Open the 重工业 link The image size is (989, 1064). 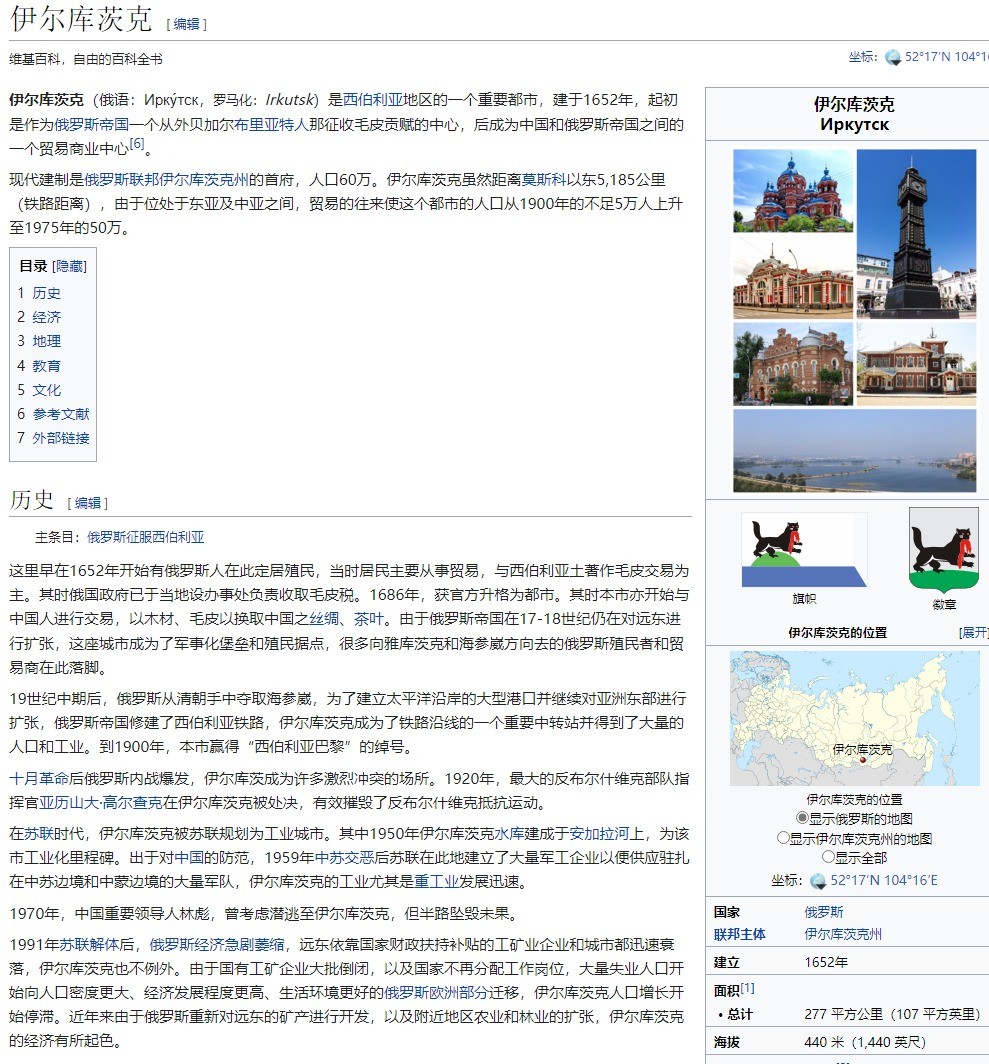click(x=436, y=881)
